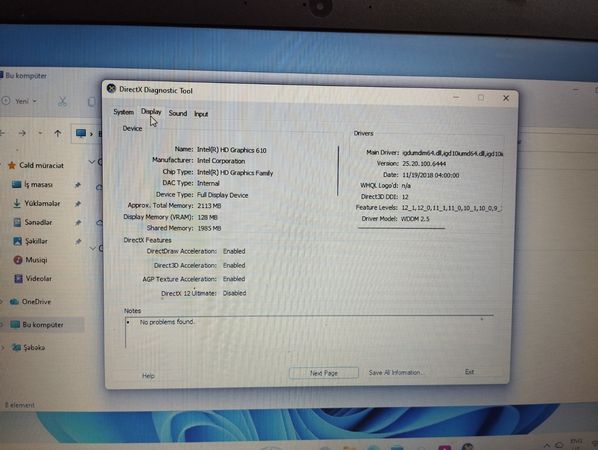Viewport: 598px width, 450px height.
Task: Click the No problems found note
Action: (x=167, y=322)
